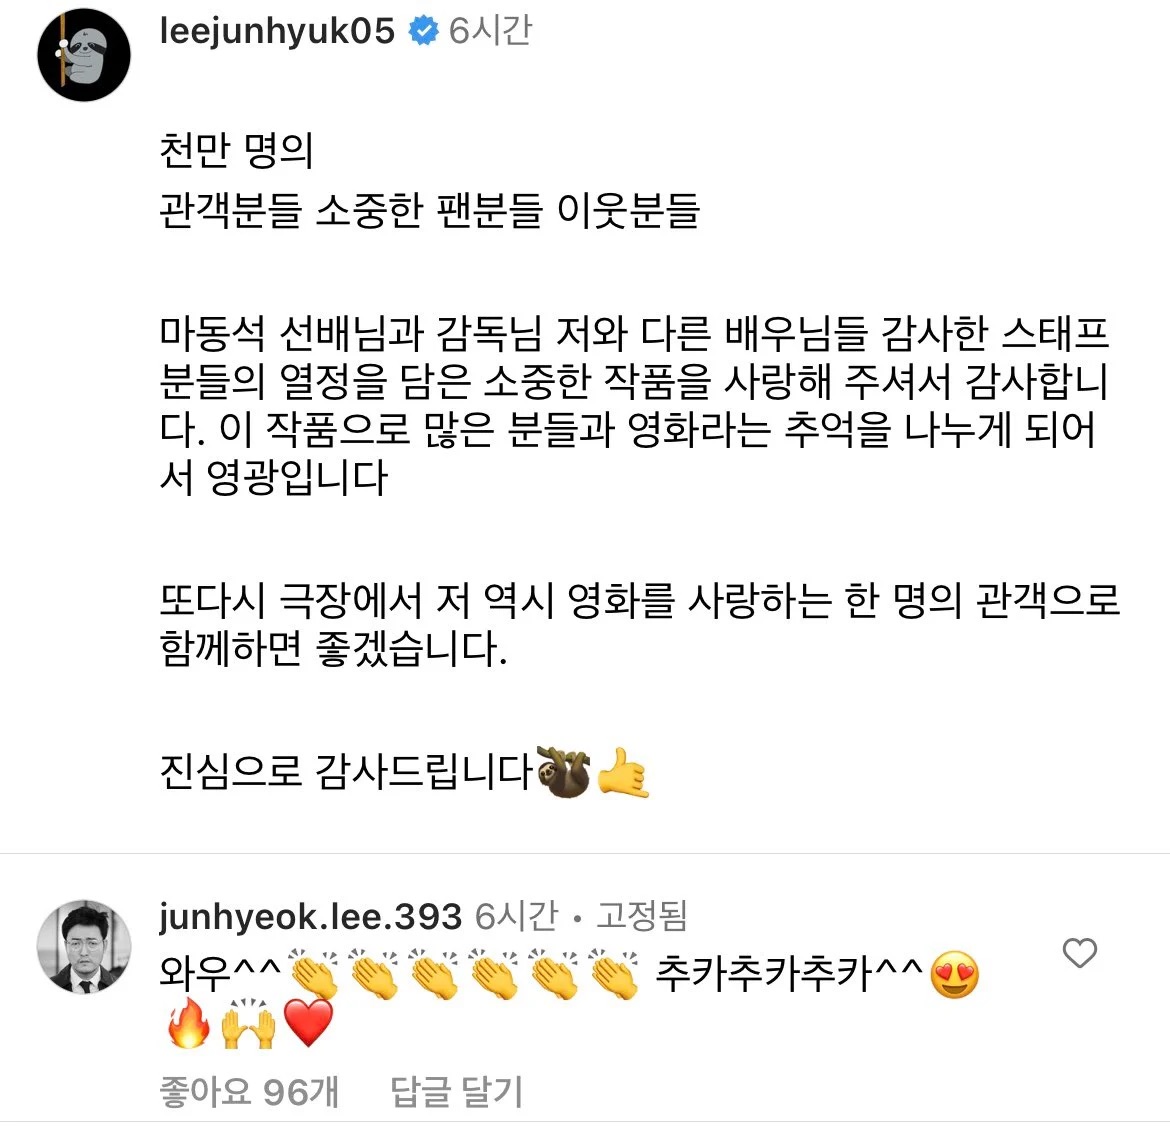The image size is (1170, 1126).
Task: Click the heart-eyes emoji in comment
Action: [954, 975]
